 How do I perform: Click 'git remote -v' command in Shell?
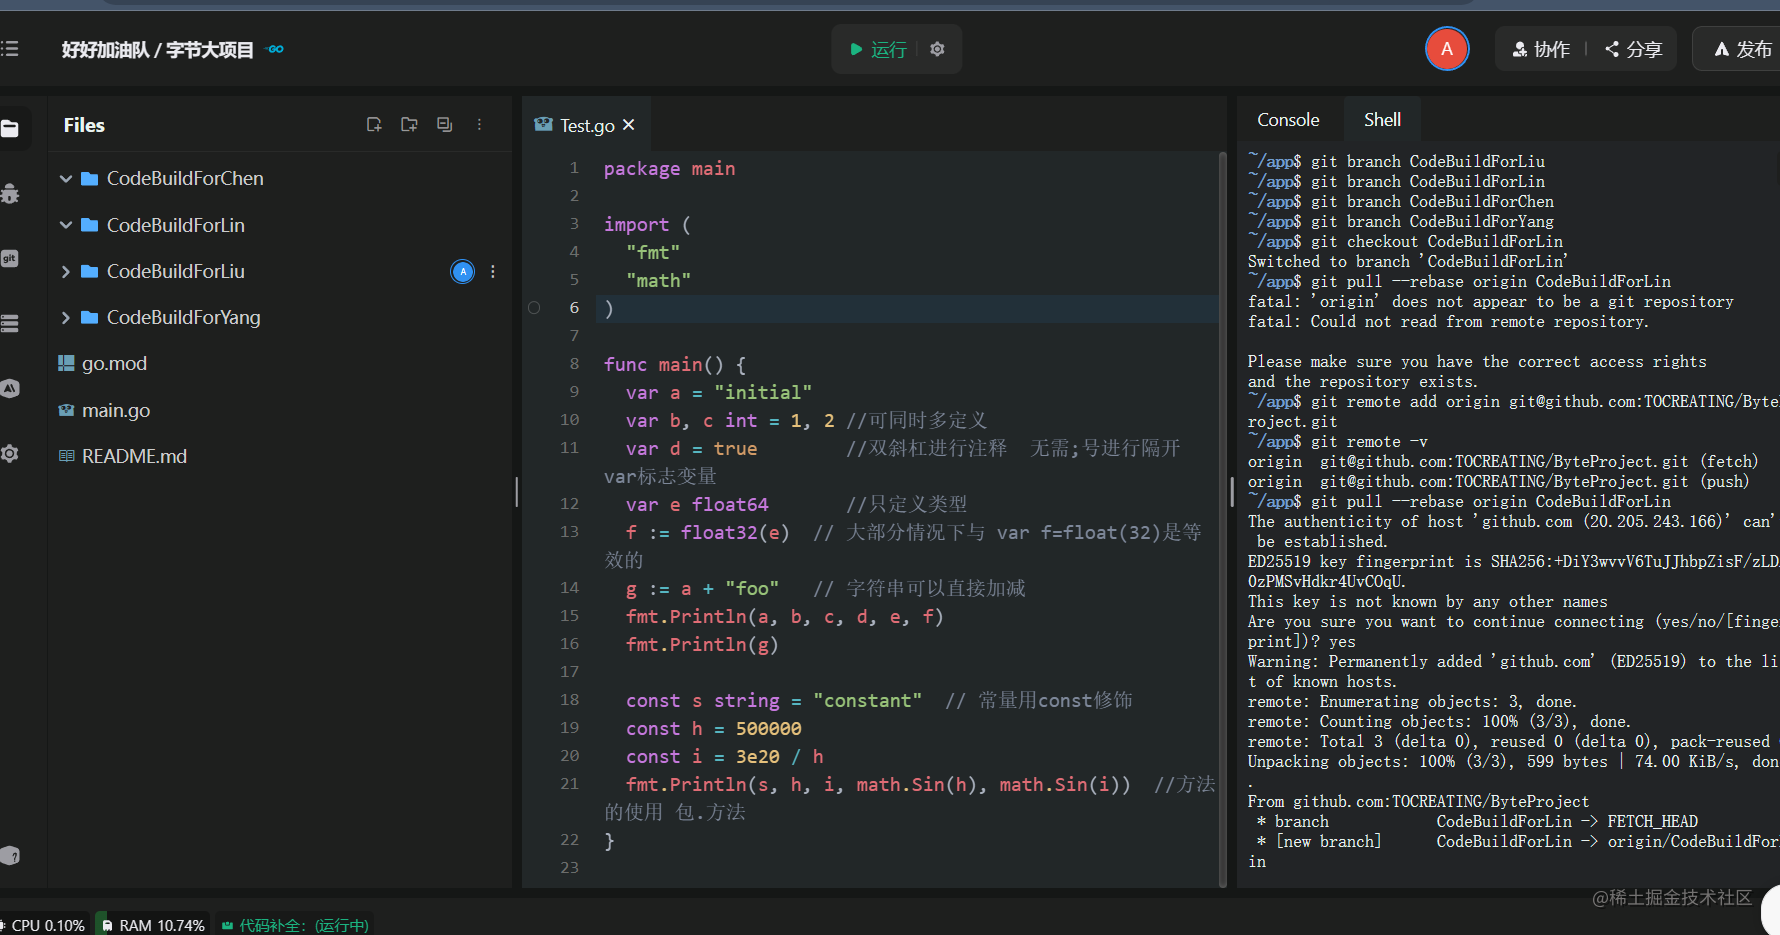1369,442
